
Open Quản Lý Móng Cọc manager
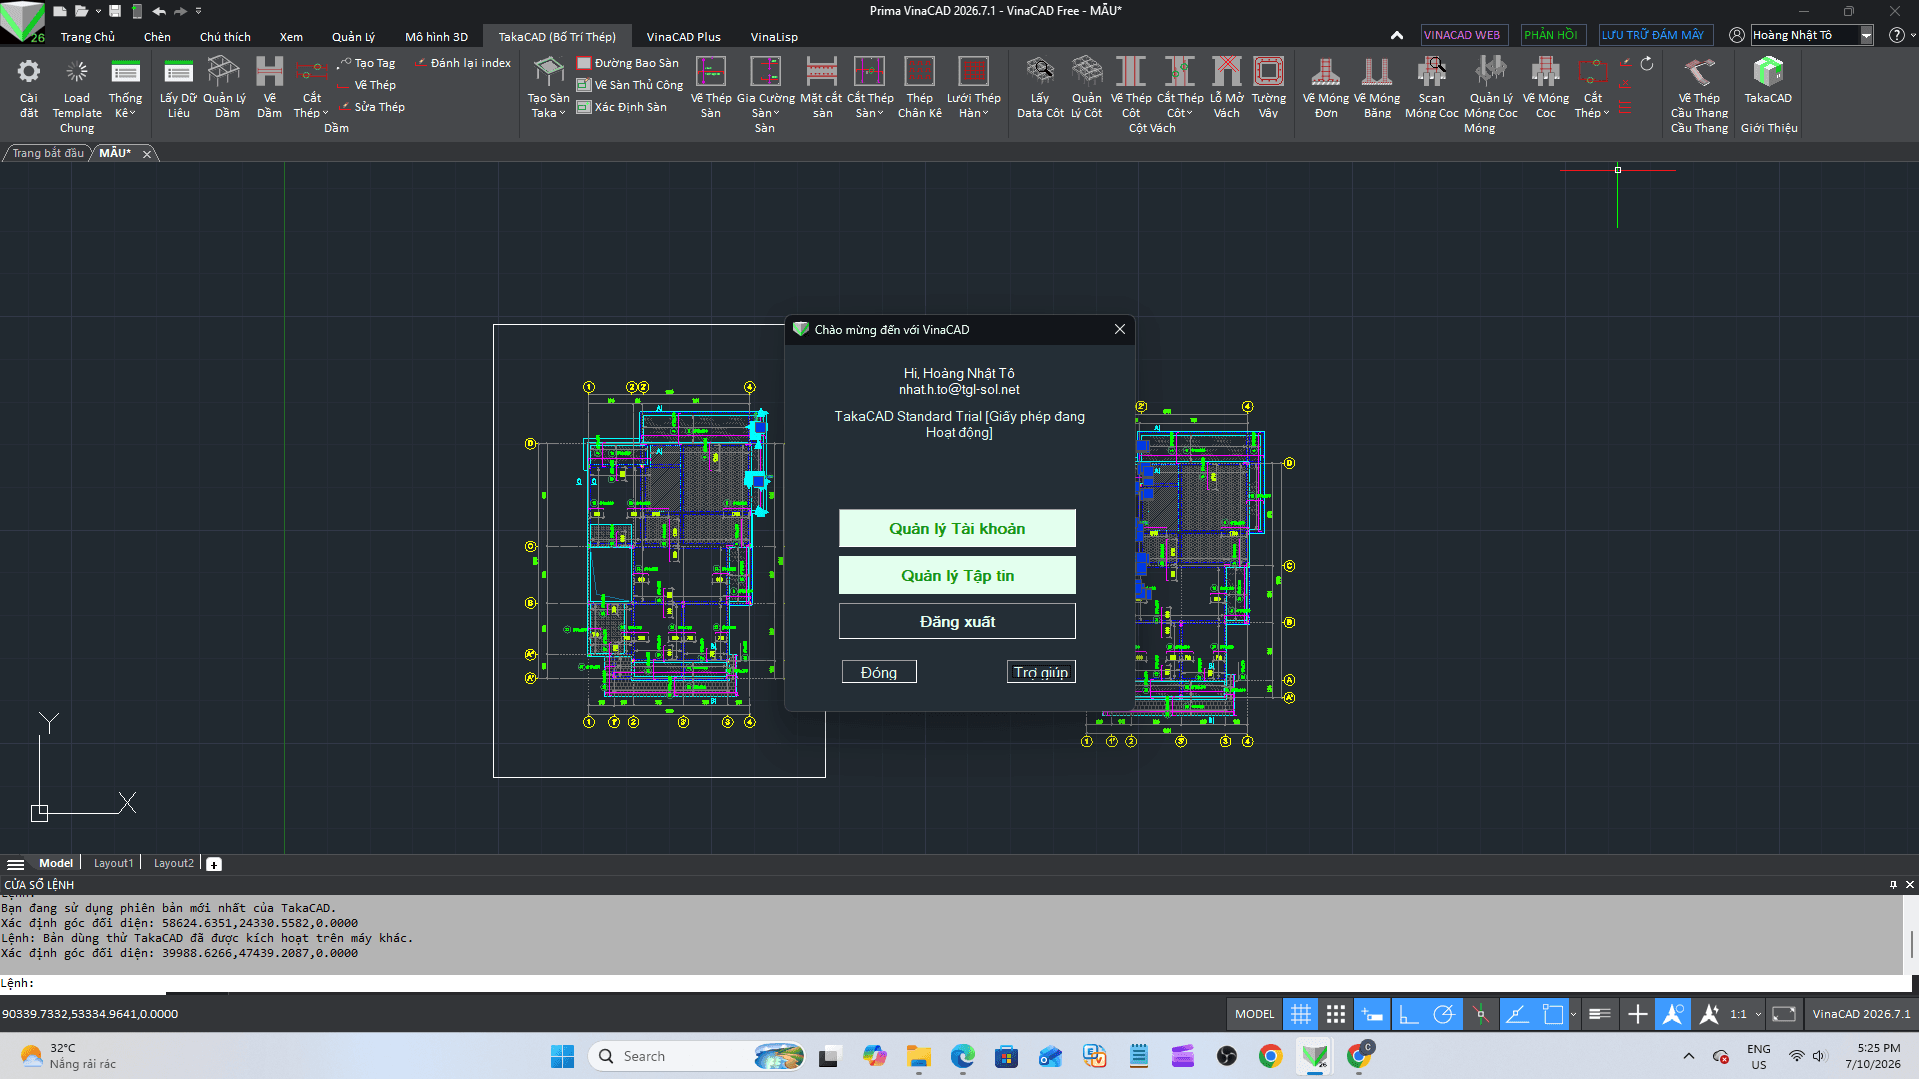click(x=1491, y=88)
